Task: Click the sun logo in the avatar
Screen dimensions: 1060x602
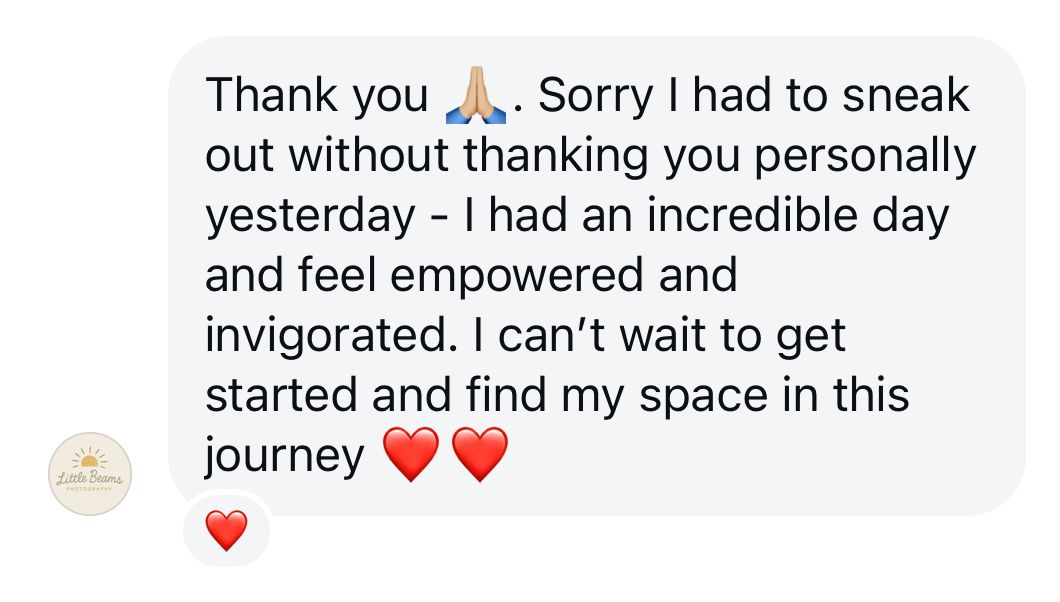Action: click(x=90, y=460)
